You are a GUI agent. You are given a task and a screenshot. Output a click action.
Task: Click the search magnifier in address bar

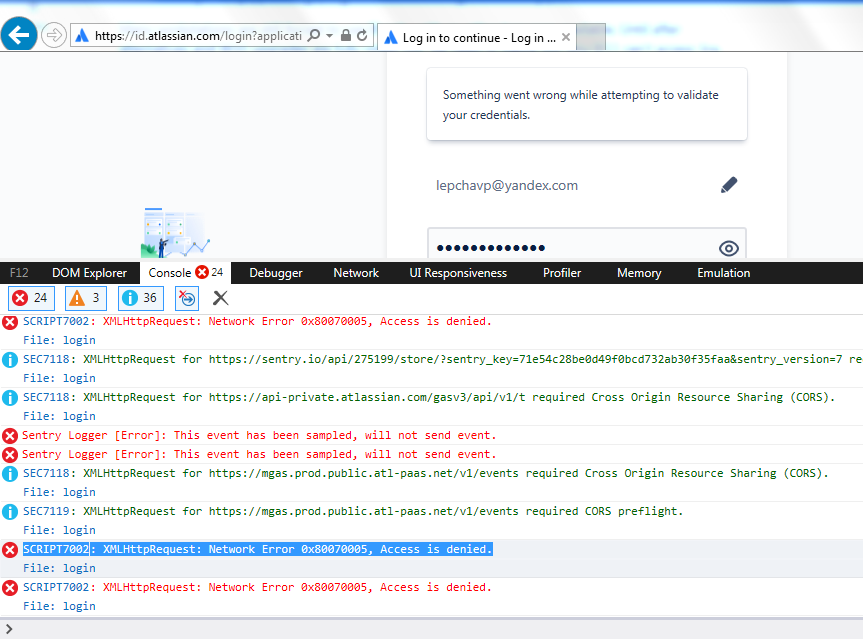[x=313, y=36]
